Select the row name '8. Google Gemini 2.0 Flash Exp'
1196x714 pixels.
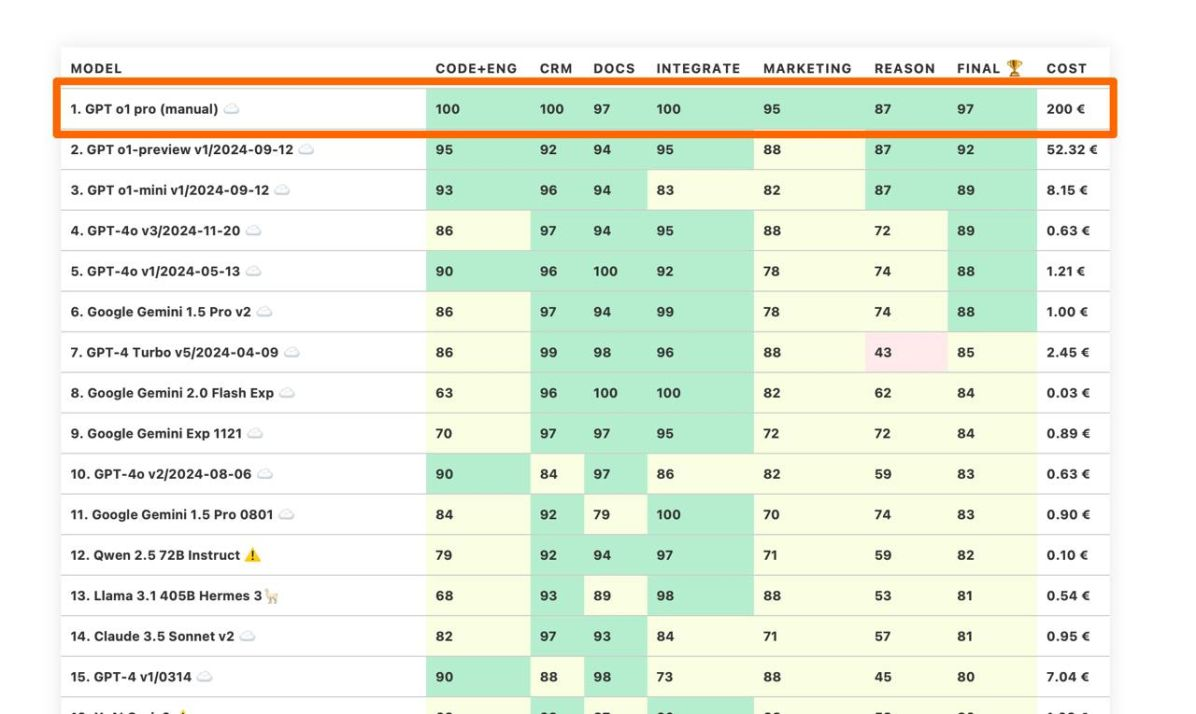pos(172,393)
